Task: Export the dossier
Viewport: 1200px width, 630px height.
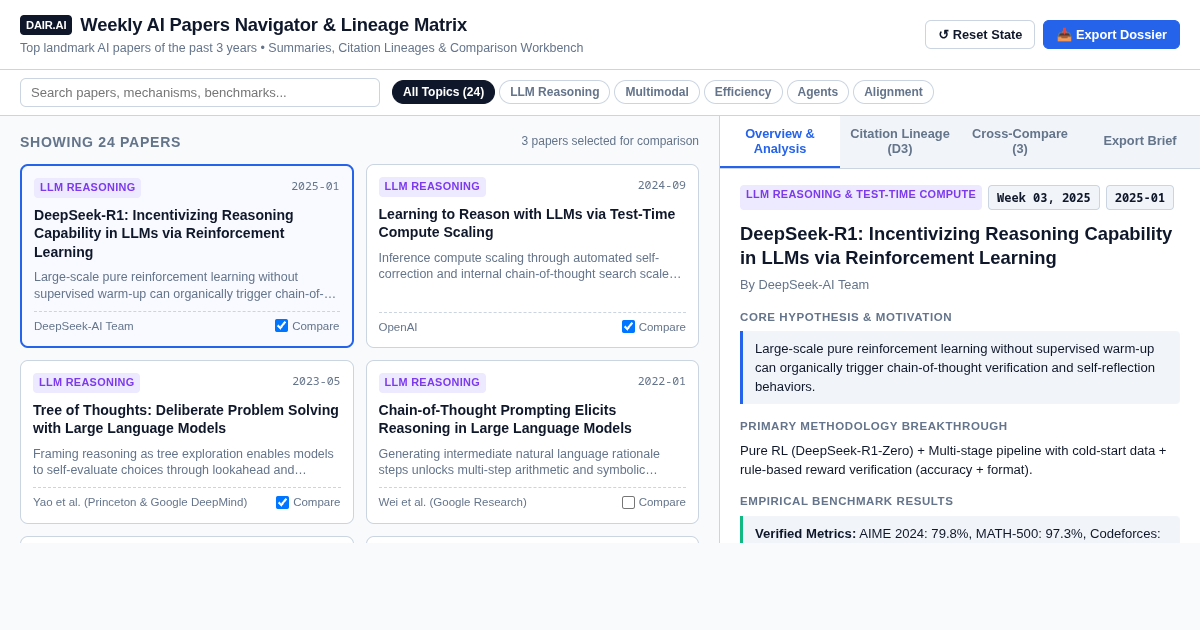Action: point(1111,34)
